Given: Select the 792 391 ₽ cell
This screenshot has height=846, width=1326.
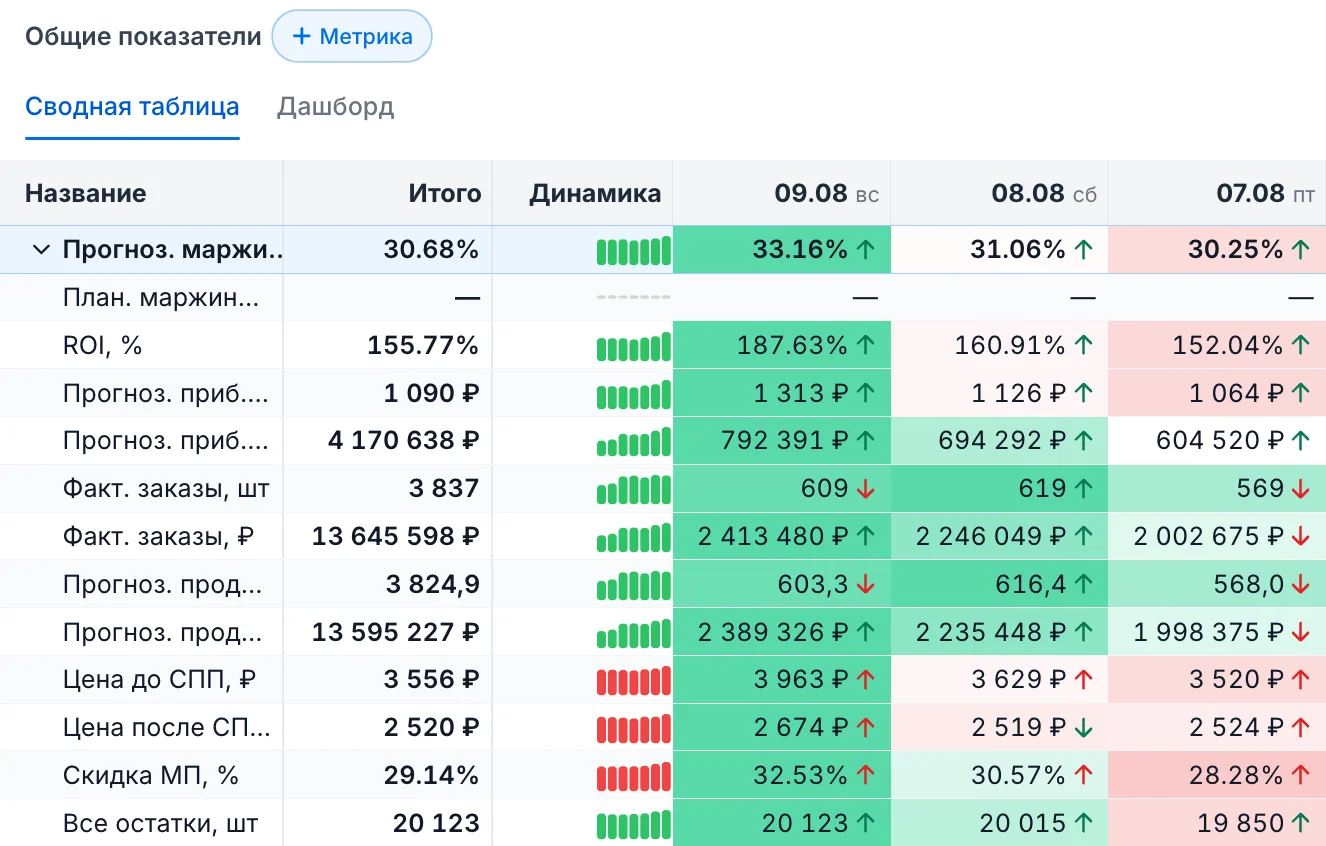Looking at the screenshot, I should pos(782,441).
